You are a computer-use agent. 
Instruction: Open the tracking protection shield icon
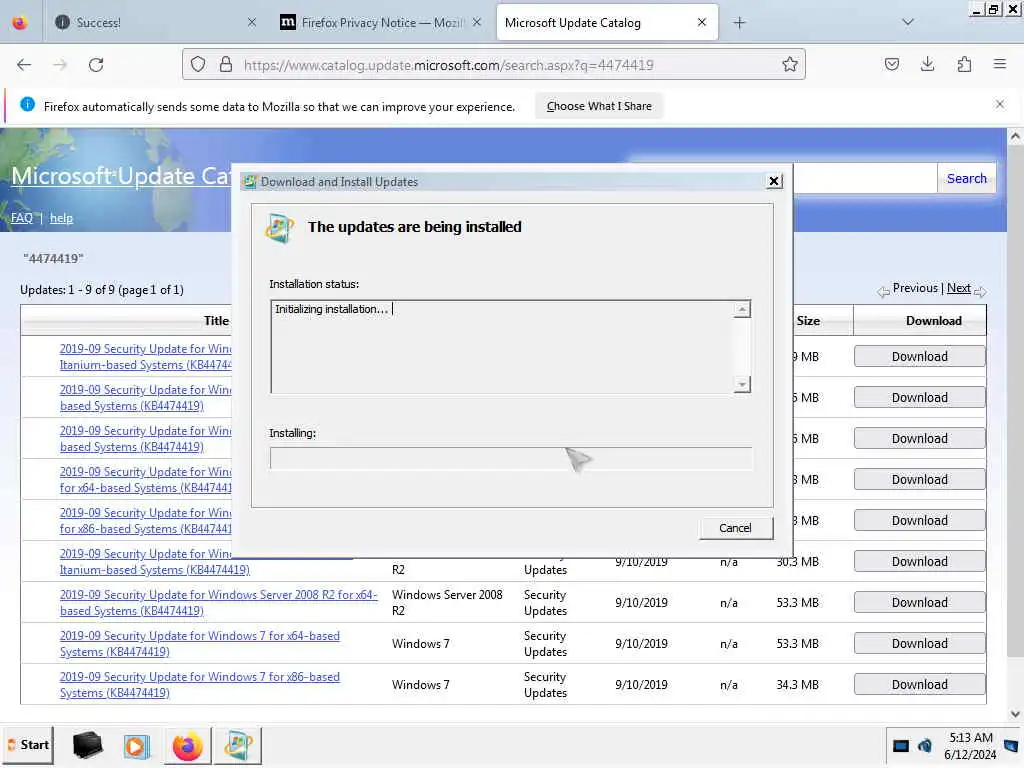pyautogui.click(x=198, y=65)
